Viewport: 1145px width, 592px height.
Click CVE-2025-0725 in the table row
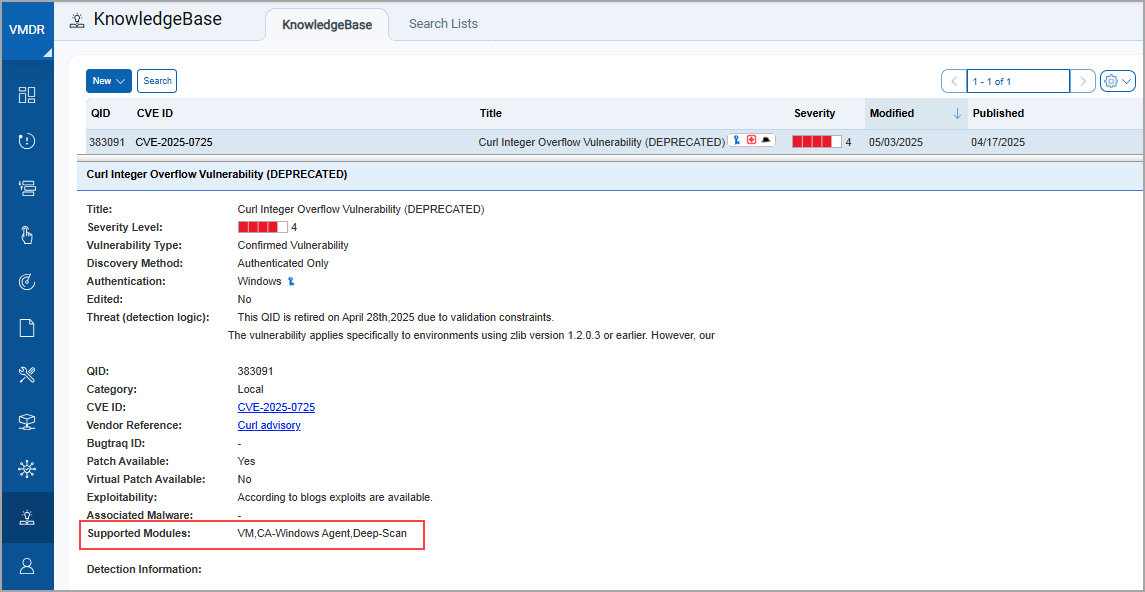(x=174, y=142)
